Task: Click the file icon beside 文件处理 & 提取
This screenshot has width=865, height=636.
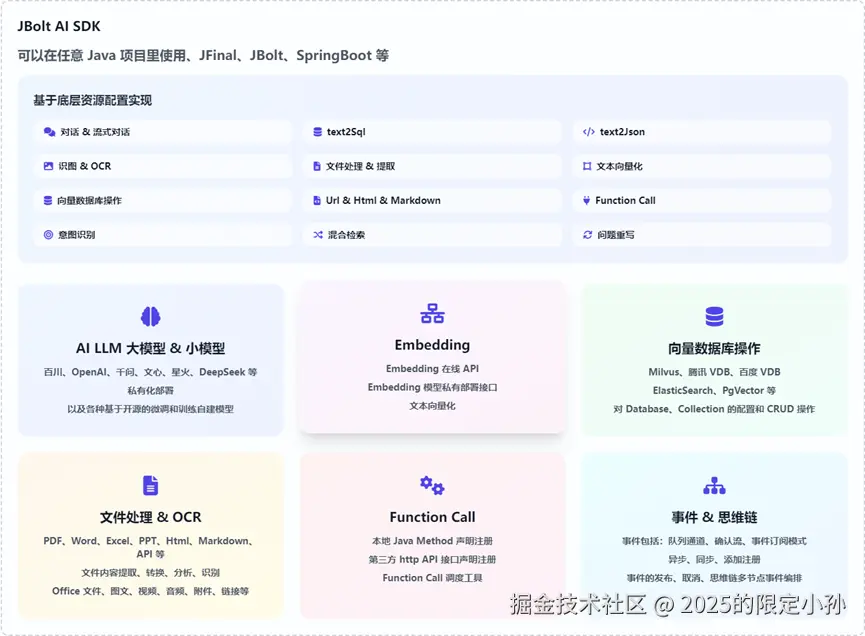Action: click(317, 166)
